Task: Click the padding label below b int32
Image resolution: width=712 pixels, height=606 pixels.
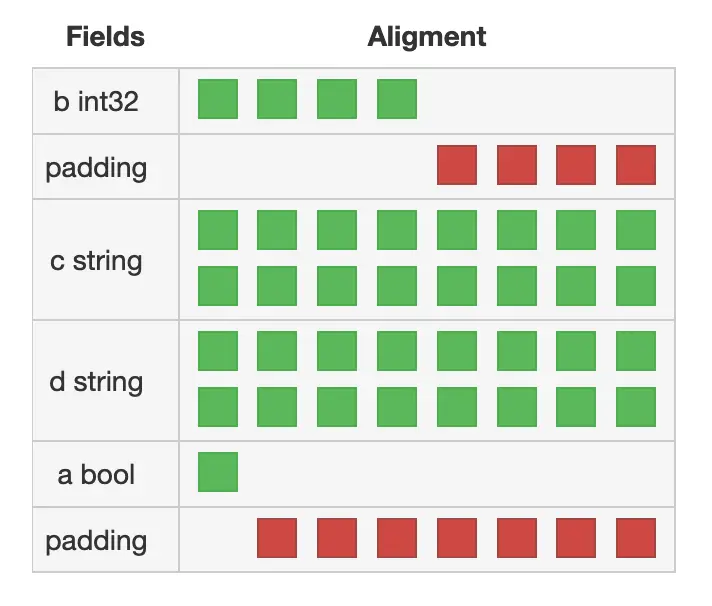Action: (96, 167)
